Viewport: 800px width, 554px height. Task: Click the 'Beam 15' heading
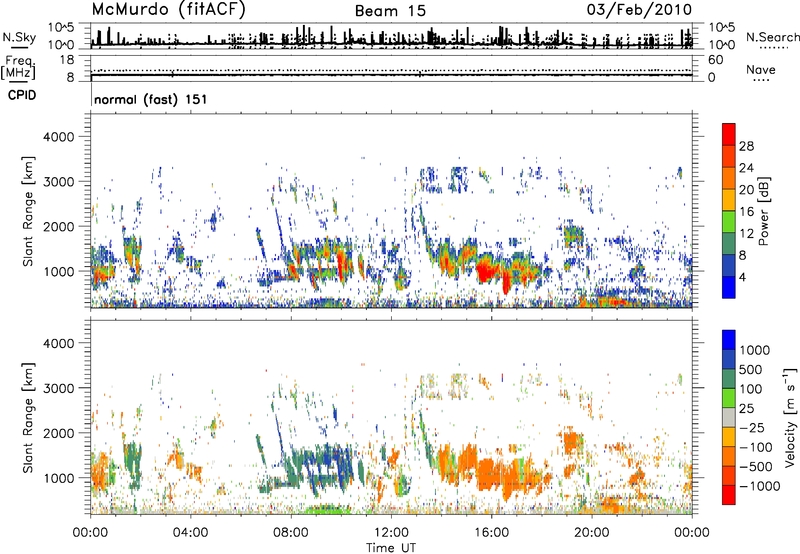click(390, 11)
